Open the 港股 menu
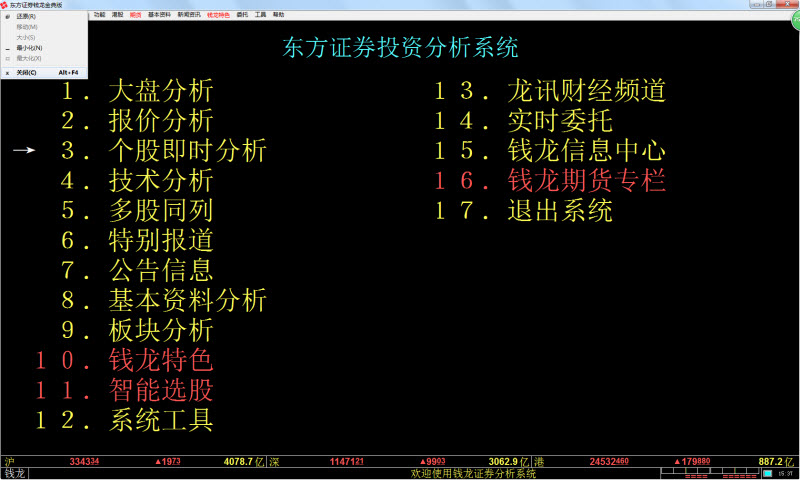This screenshot has height=480, width=800. tap(117, 15)
